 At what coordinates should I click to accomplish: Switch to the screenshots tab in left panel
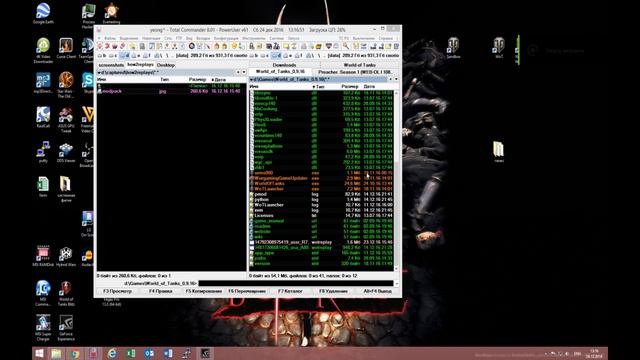click(111, 65)
